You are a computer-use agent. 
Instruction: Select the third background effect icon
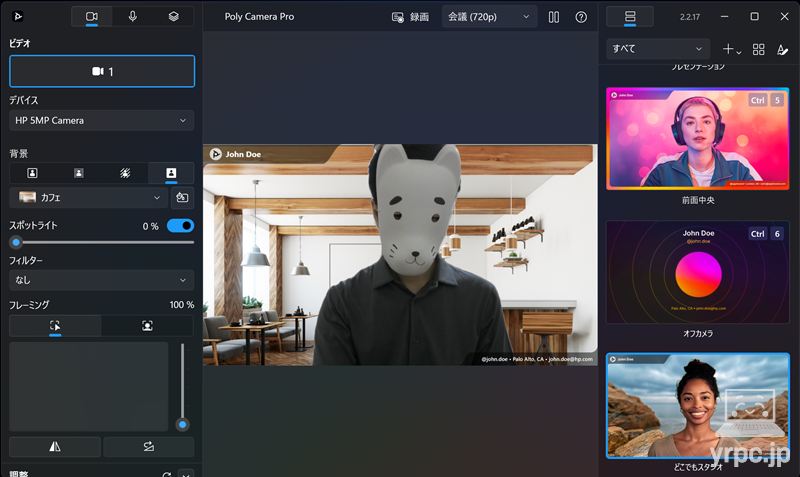pos(125,173)
